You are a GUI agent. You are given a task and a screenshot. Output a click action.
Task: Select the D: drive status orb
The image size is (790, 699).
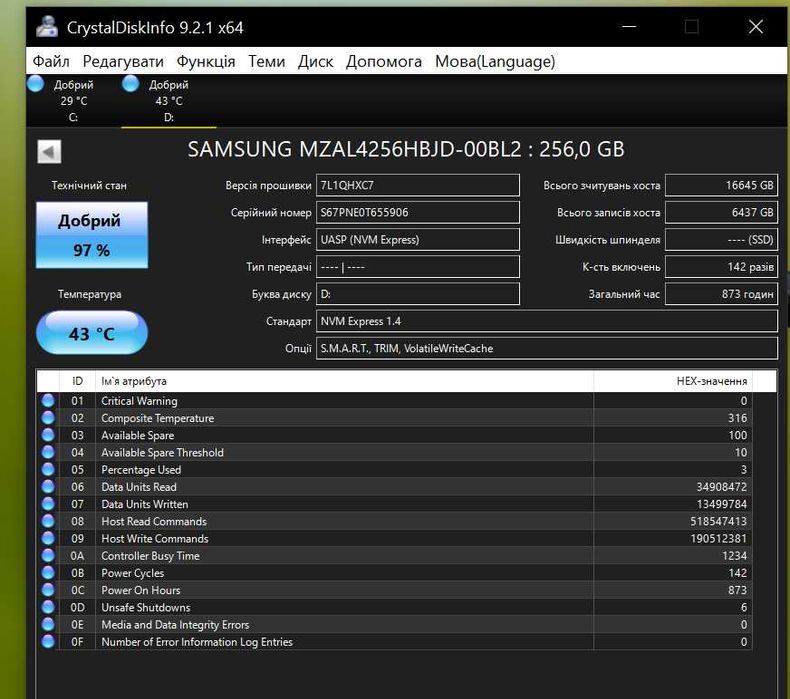tap(130, 84)
